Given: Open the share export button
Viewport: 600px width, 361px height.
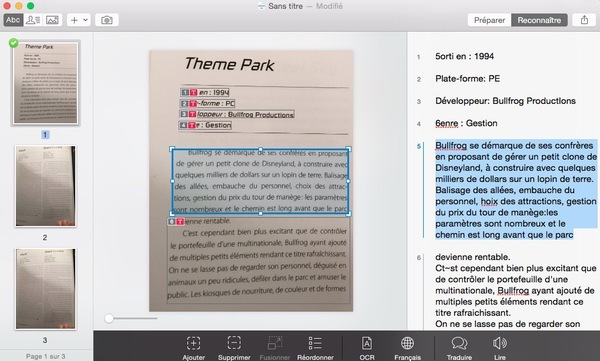Looking at the screenshot, I should tap(584, 20).
